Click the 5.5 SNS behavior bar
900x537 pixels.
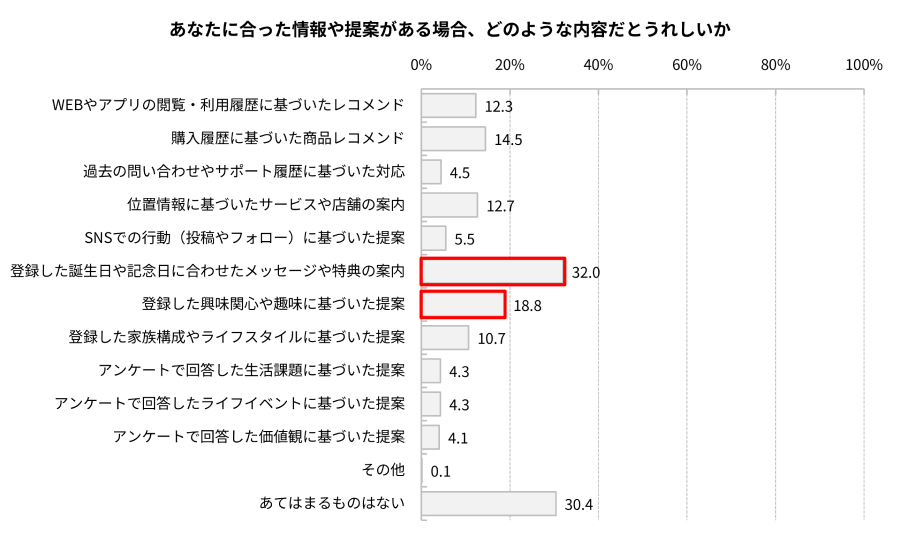coord(433,238)
